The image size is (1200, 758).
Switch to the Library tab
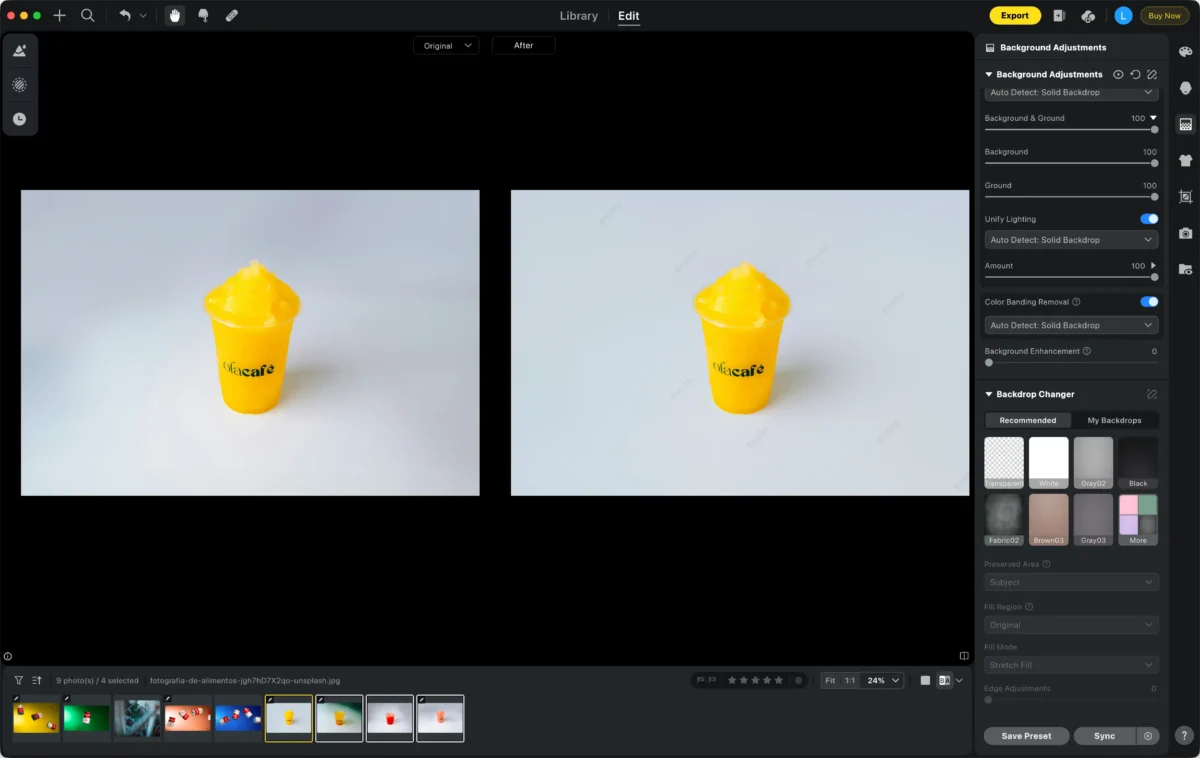point(579,16)
